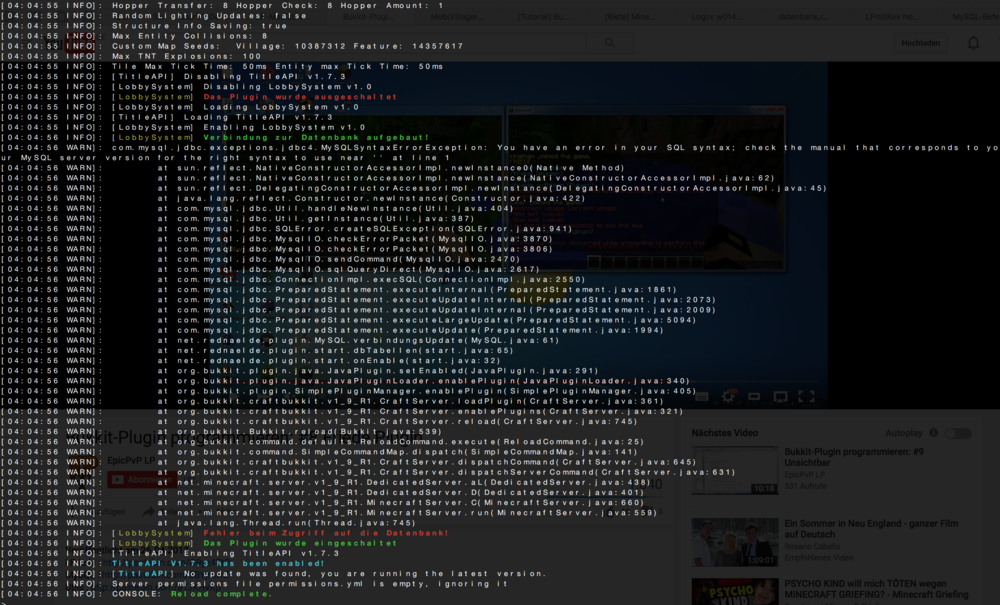The height and width of the screenshot is (605, 1000).
Task: Switch to the LPmitKev Ne... browser tab
Action: [x=892, y=17]
